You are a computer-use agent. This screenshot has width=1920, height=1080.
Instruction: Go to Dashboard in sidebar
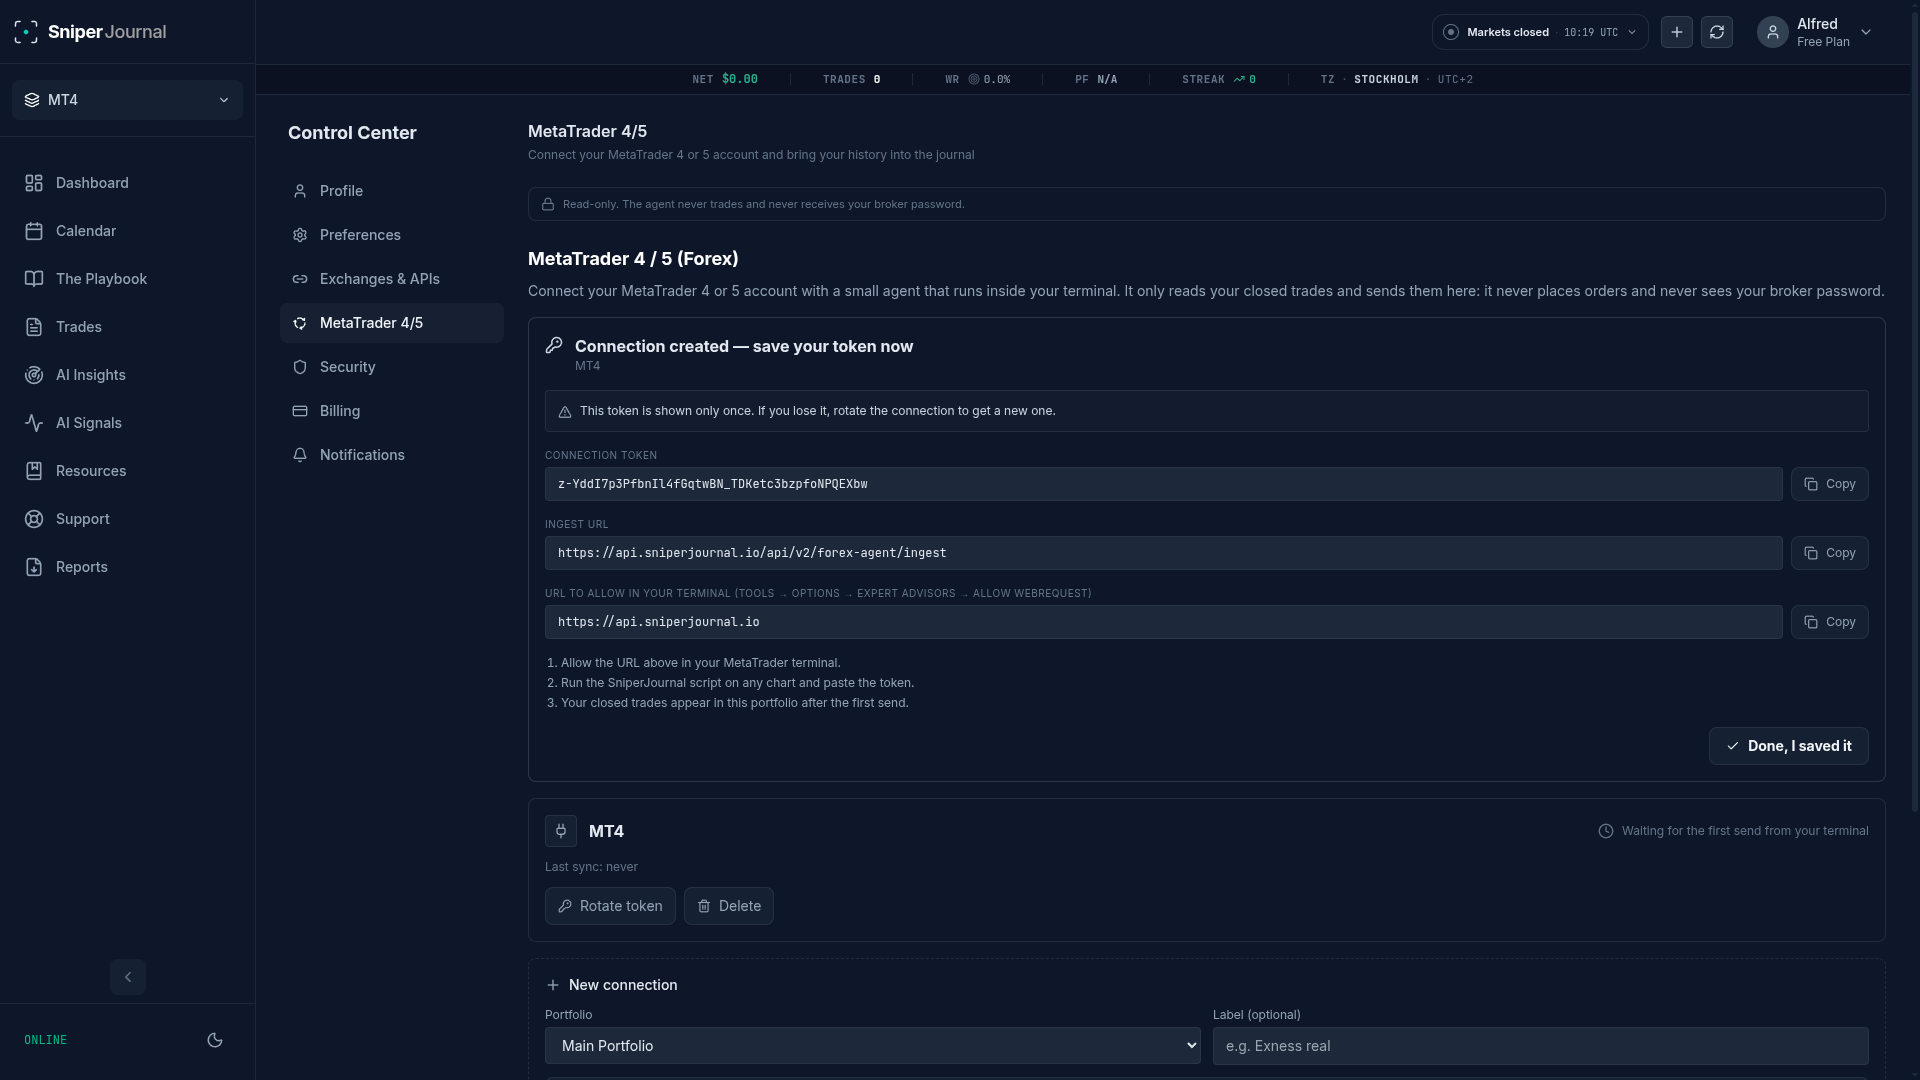pos(127,183)
